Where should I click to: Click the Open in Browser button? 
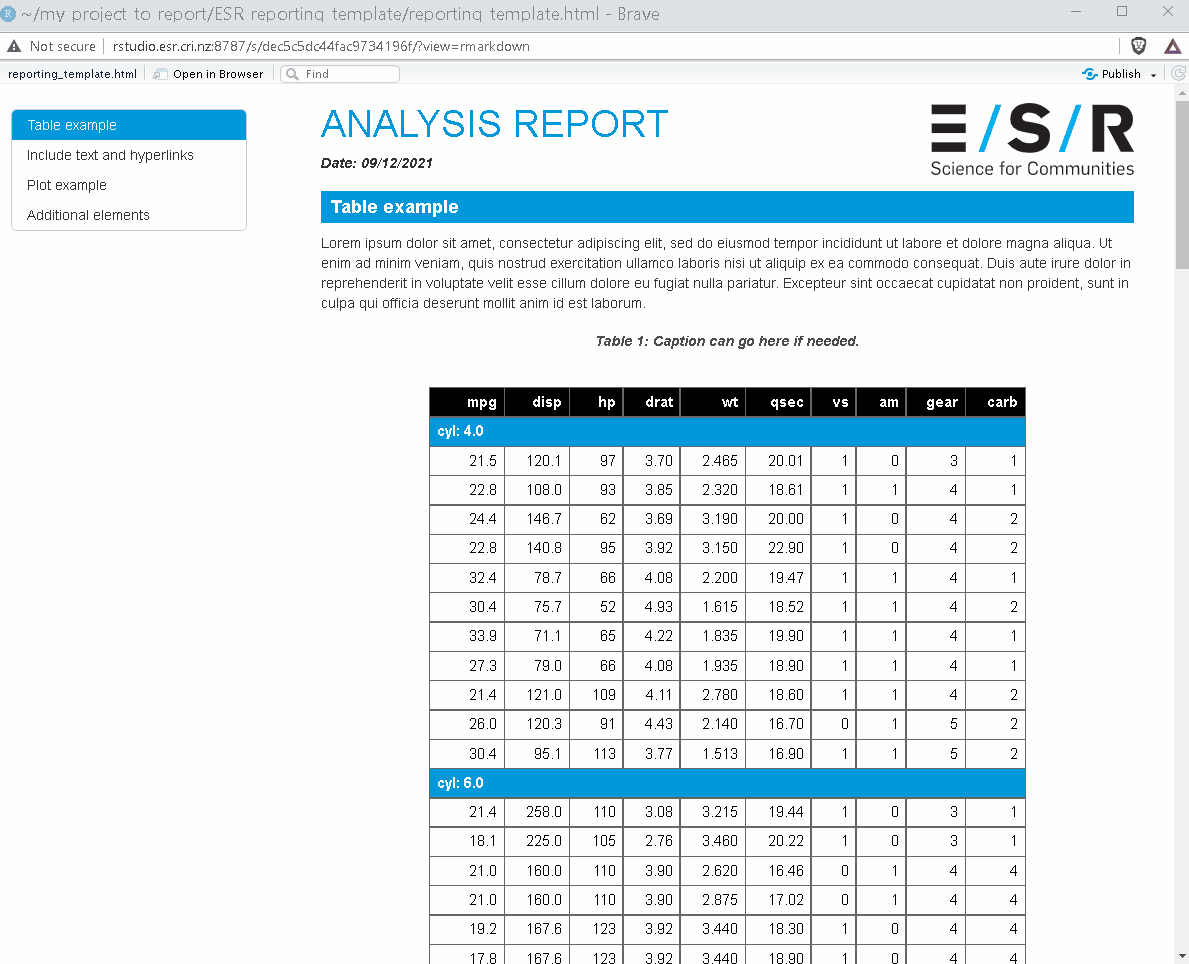pos(209,74)
